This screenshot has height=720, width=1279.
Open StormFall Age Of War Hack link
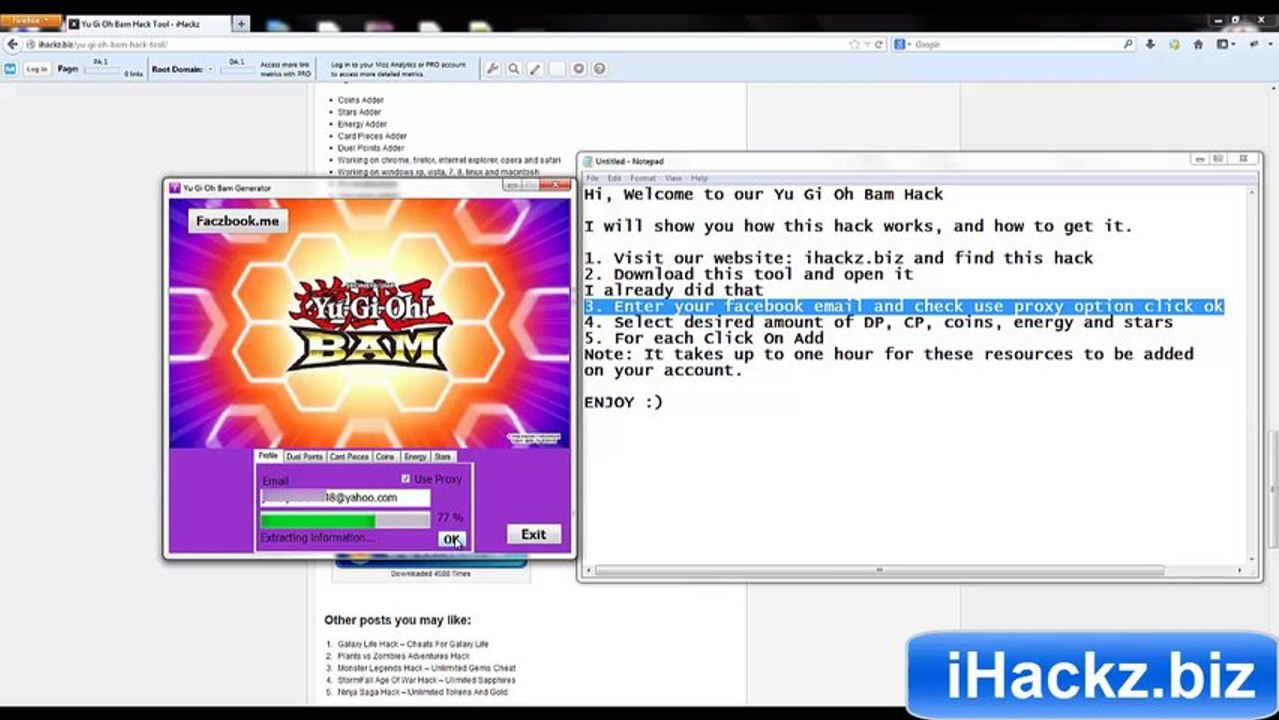click(x=426, y=680)
